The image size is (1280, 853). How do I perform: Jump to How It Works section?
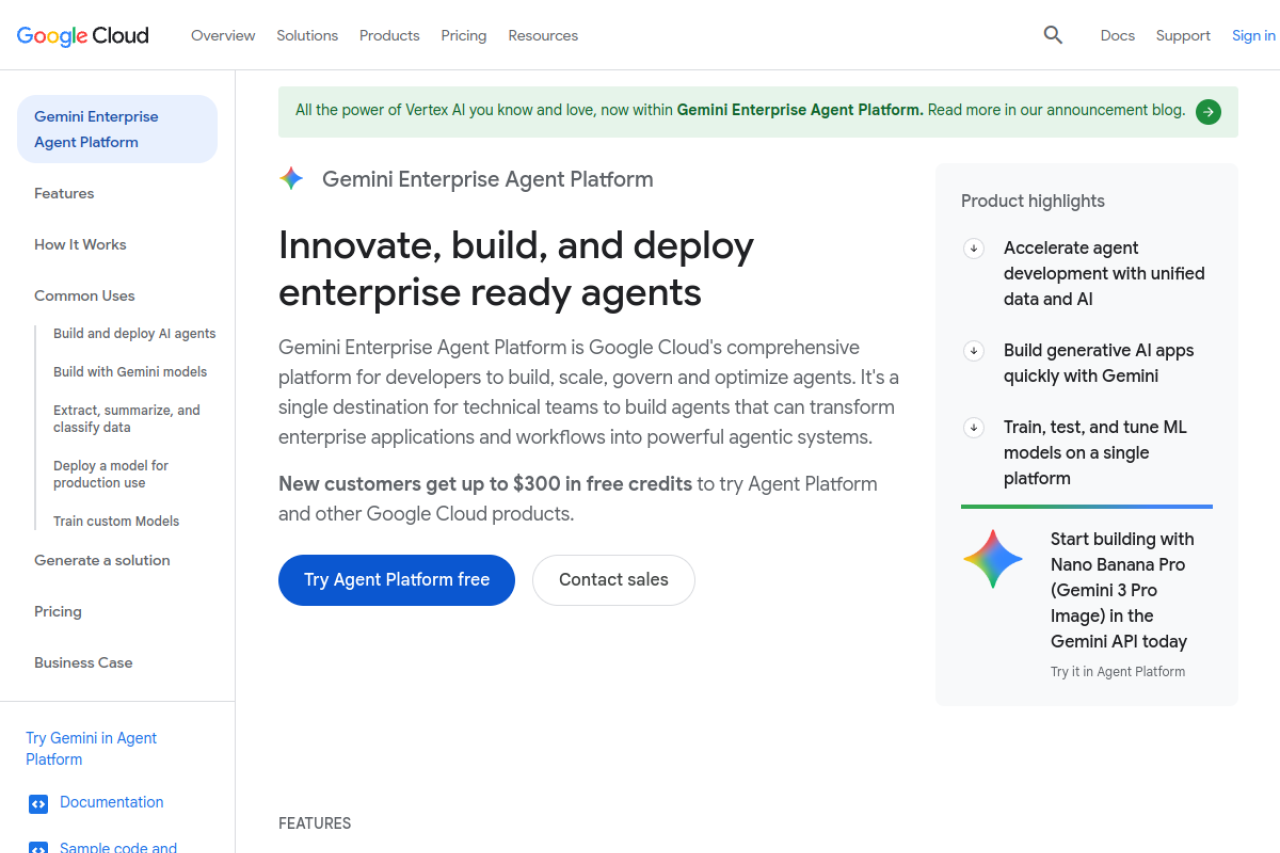[x=80, y=245]
